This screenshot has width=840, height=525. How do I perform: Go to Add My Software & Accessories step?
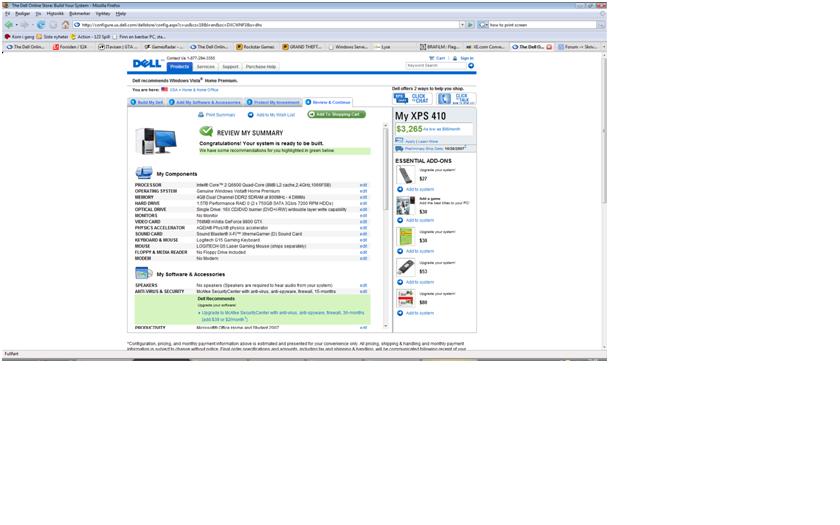205,102
